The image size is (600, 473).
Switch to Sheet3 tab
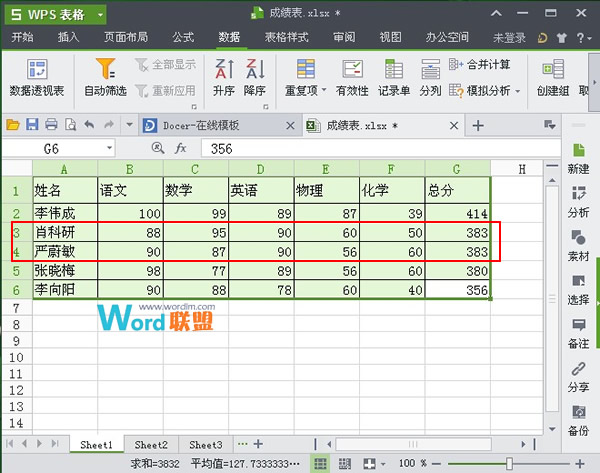tap(206, 445)
